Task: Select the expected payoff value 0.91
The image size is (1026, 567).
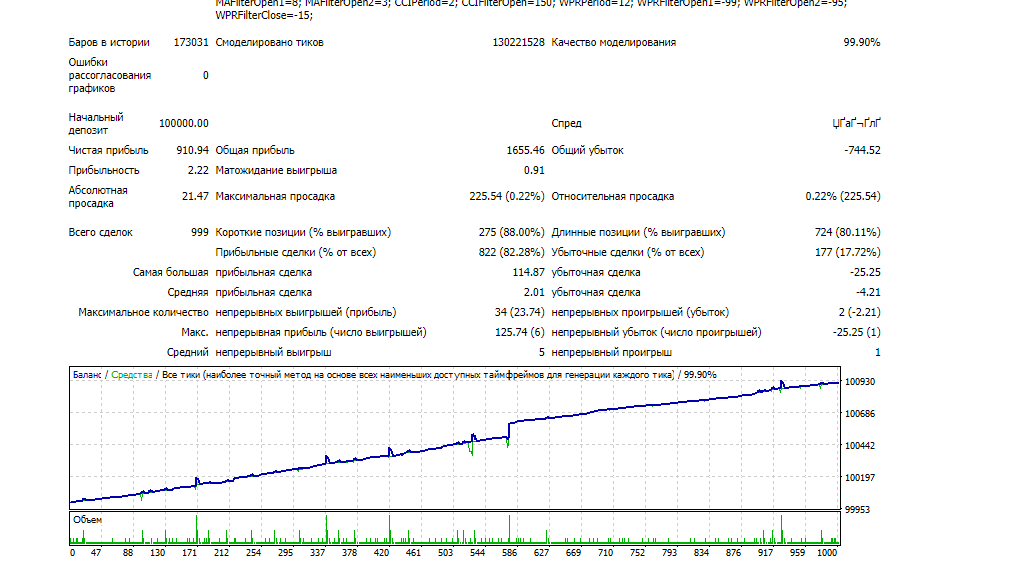Action: click(534, 171)
